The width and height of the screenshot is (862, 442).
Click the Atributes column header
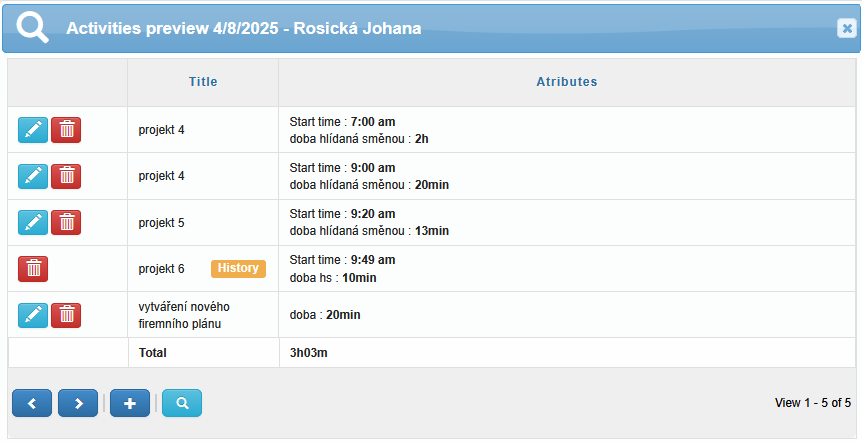pos(567,82)
